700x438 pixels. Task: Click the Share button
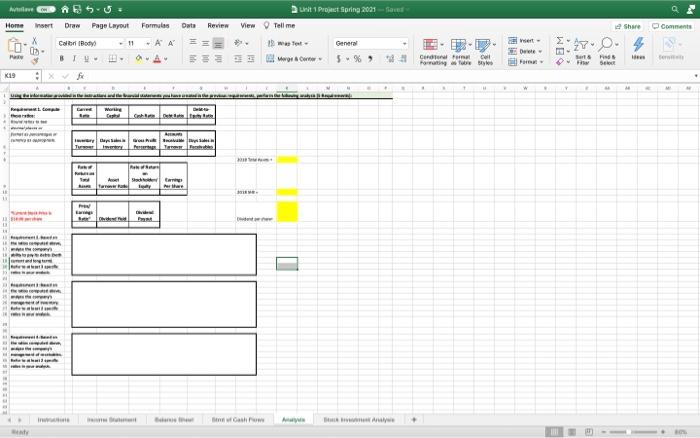point(628,27)
